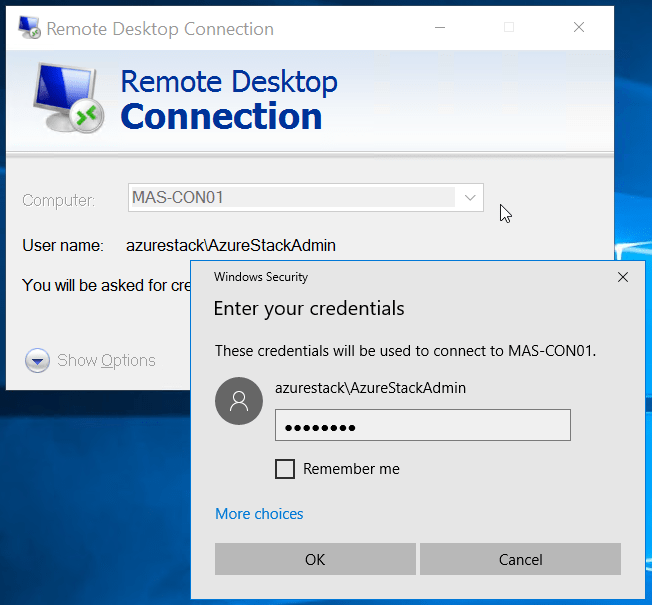Close the Remote Desktop Connection window

pos(579,28)
